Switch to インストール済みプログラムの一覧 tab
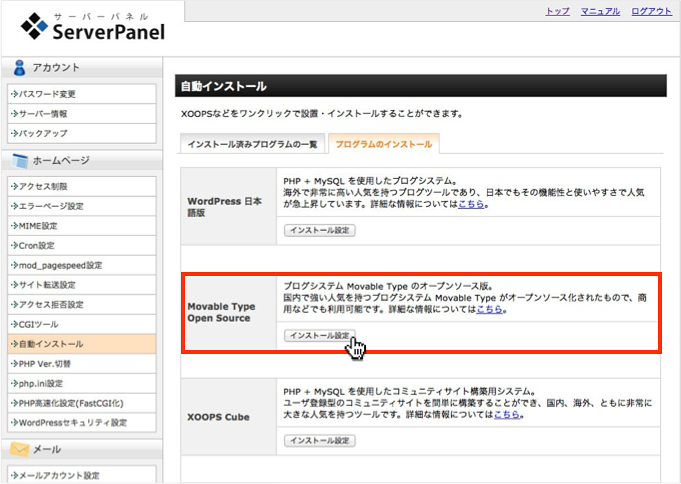The image size is (681, 484). point(252,144)
